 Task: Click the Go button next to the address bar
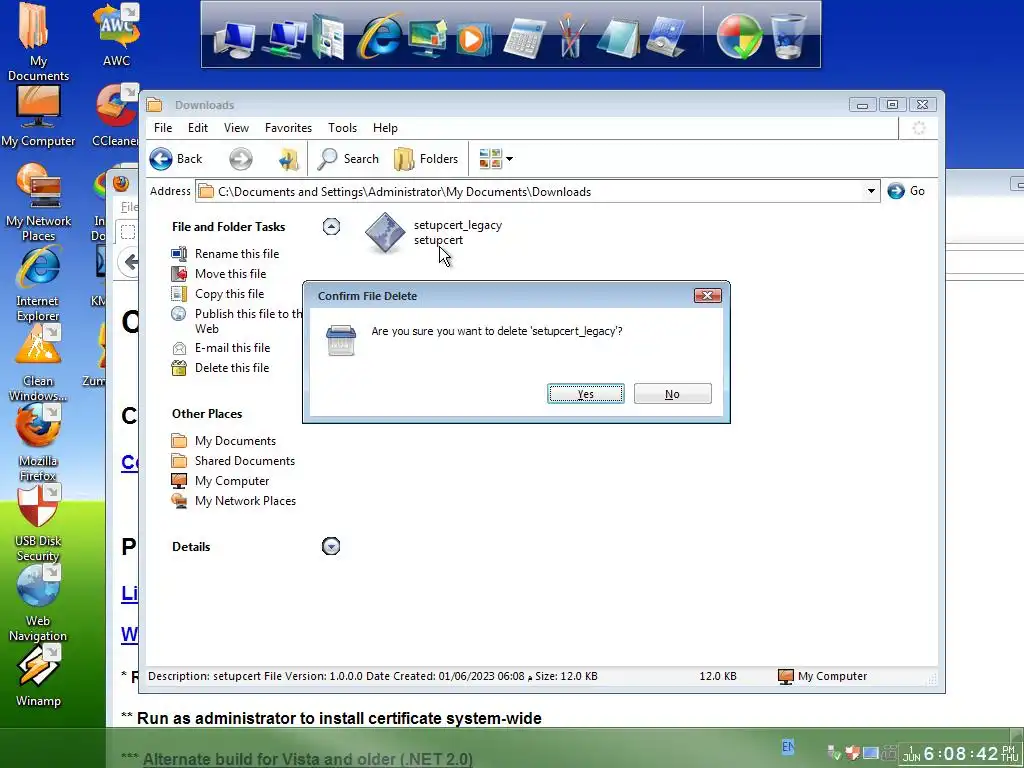906,191
